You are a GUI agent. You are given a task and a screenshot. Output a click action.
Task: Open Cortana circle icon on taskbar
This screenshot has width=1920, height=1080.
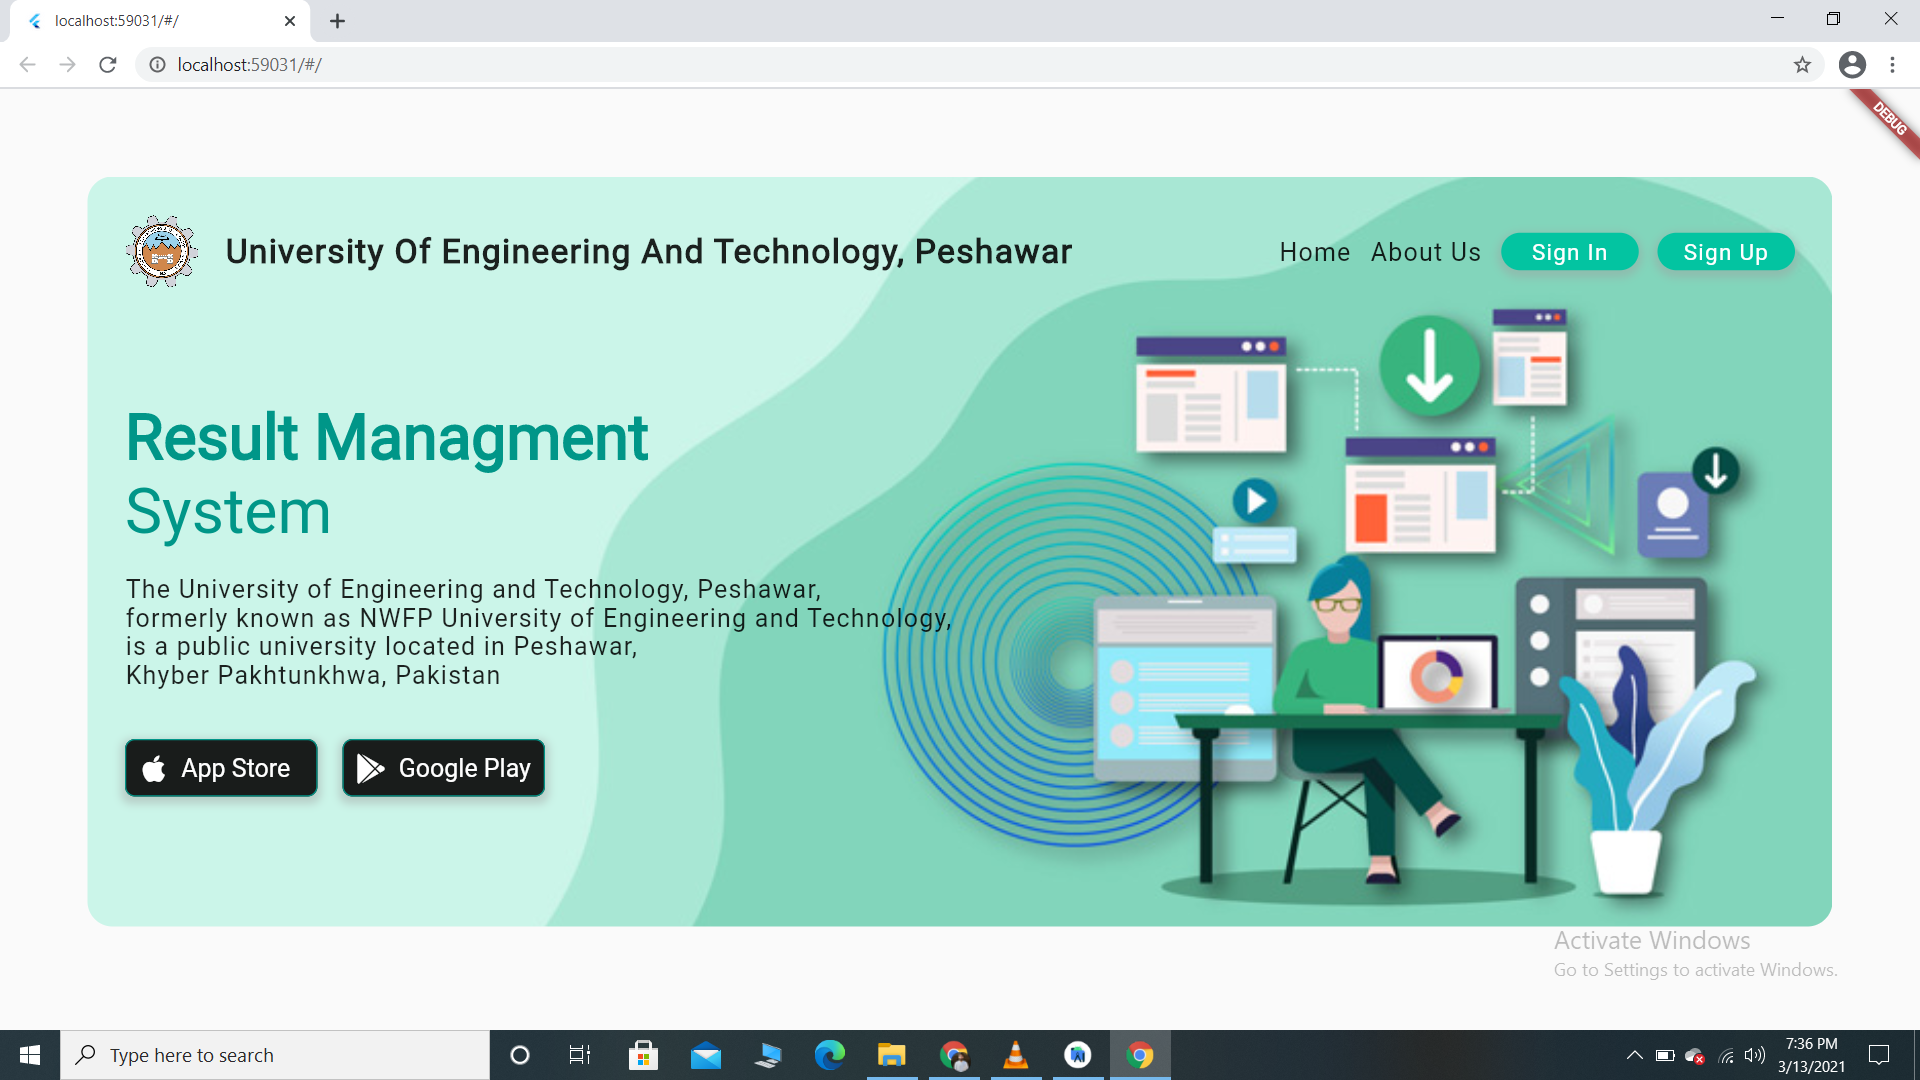click(x=519, y=1055)
